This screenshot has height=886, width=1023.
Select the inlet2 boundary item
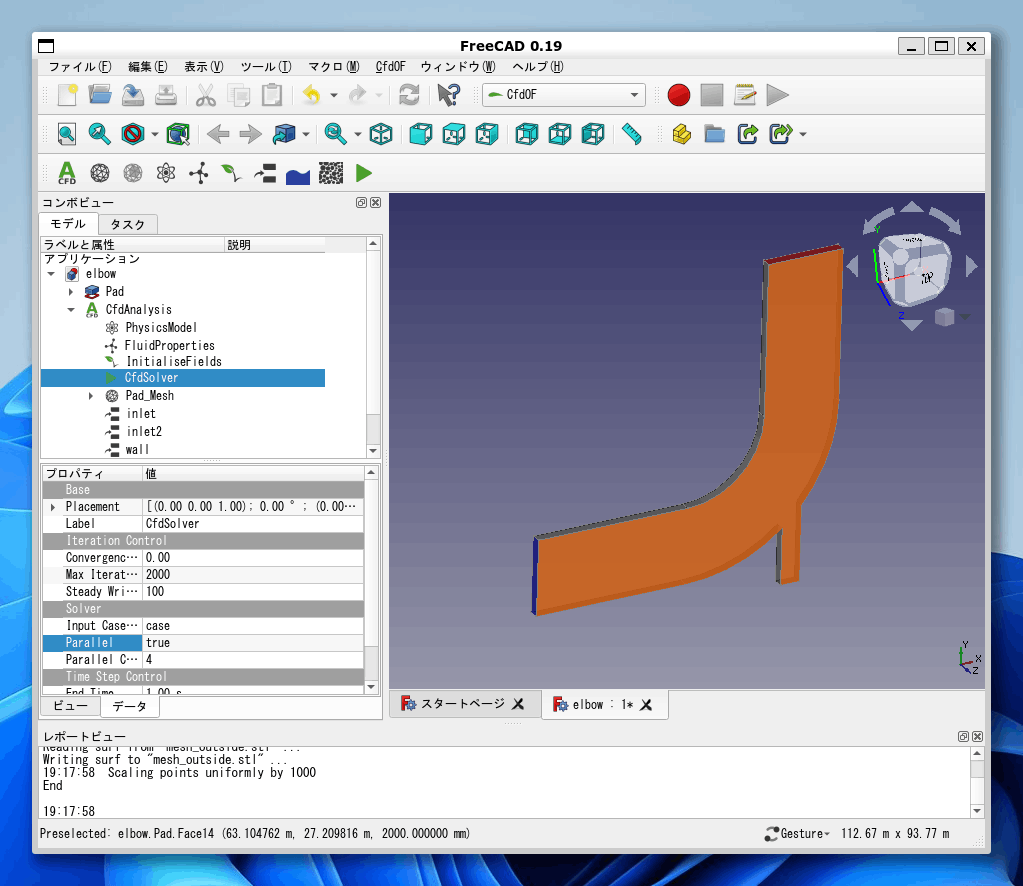144,432
